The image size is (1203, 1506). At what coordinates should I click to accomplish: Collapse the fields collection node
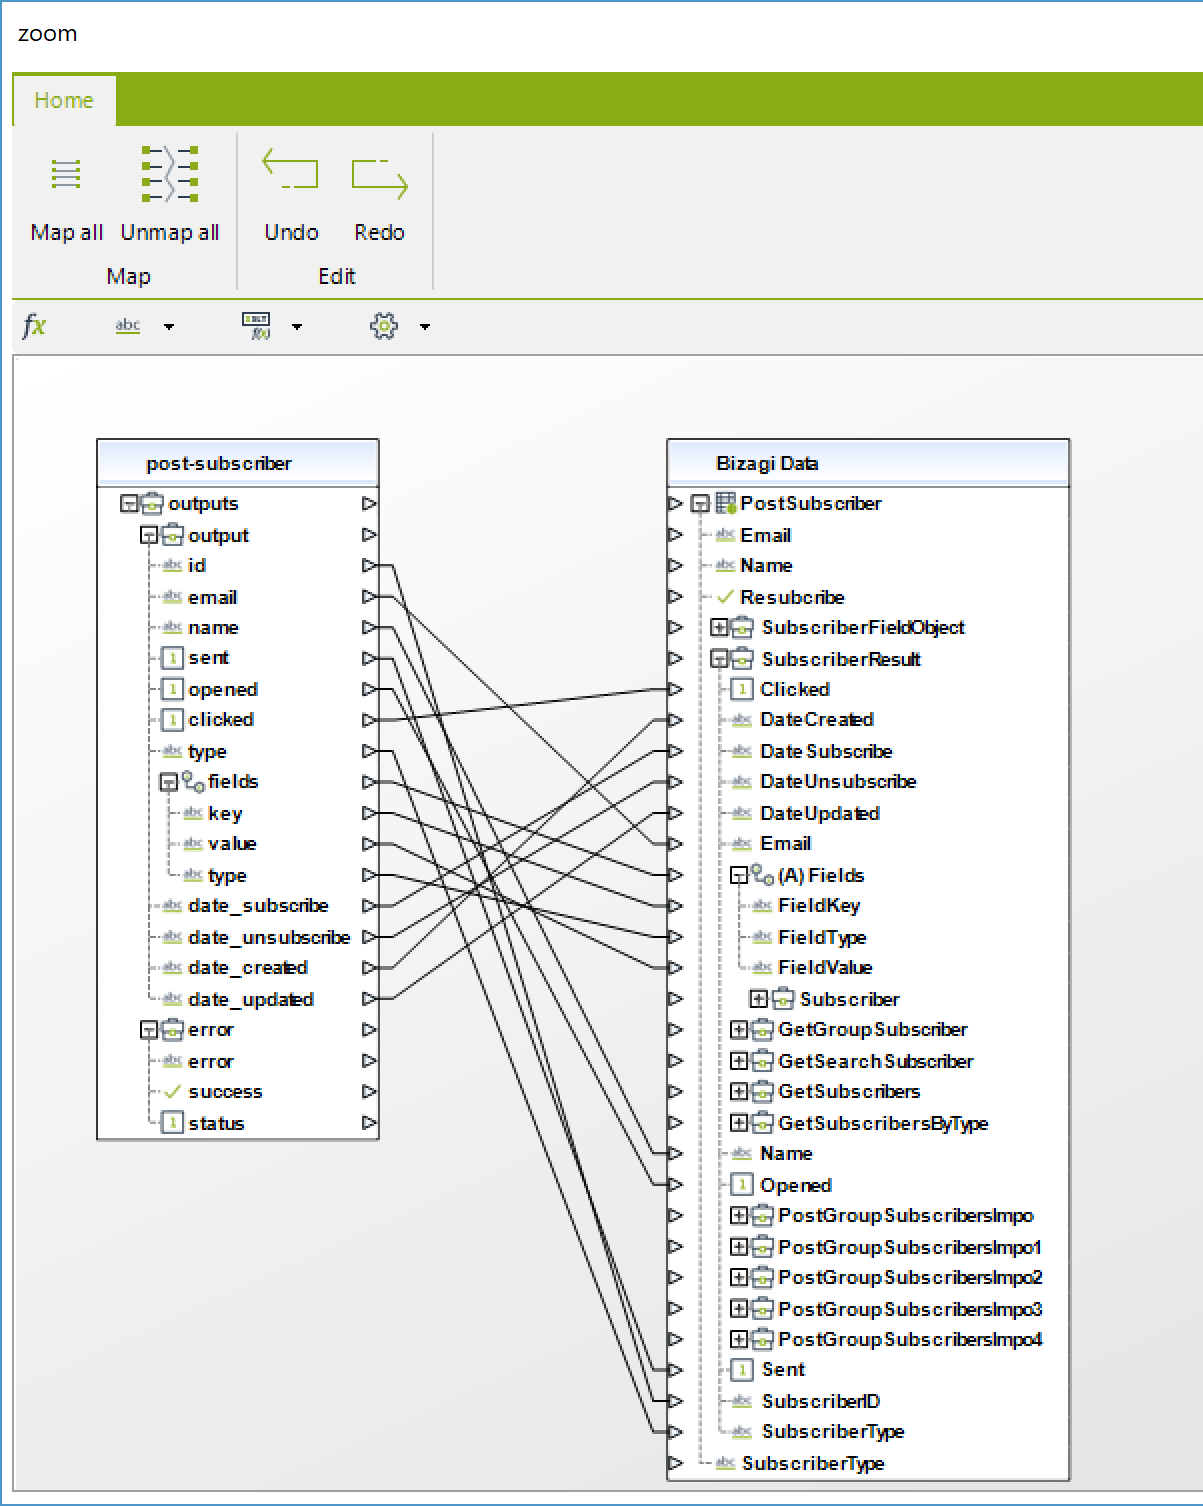pos(168,782)
